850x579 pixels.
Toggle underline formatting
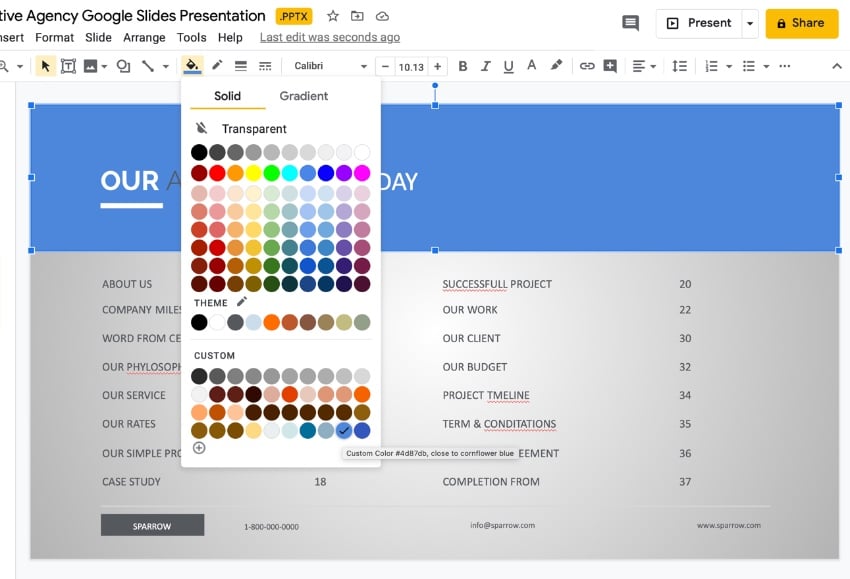[x=509, y=66]
